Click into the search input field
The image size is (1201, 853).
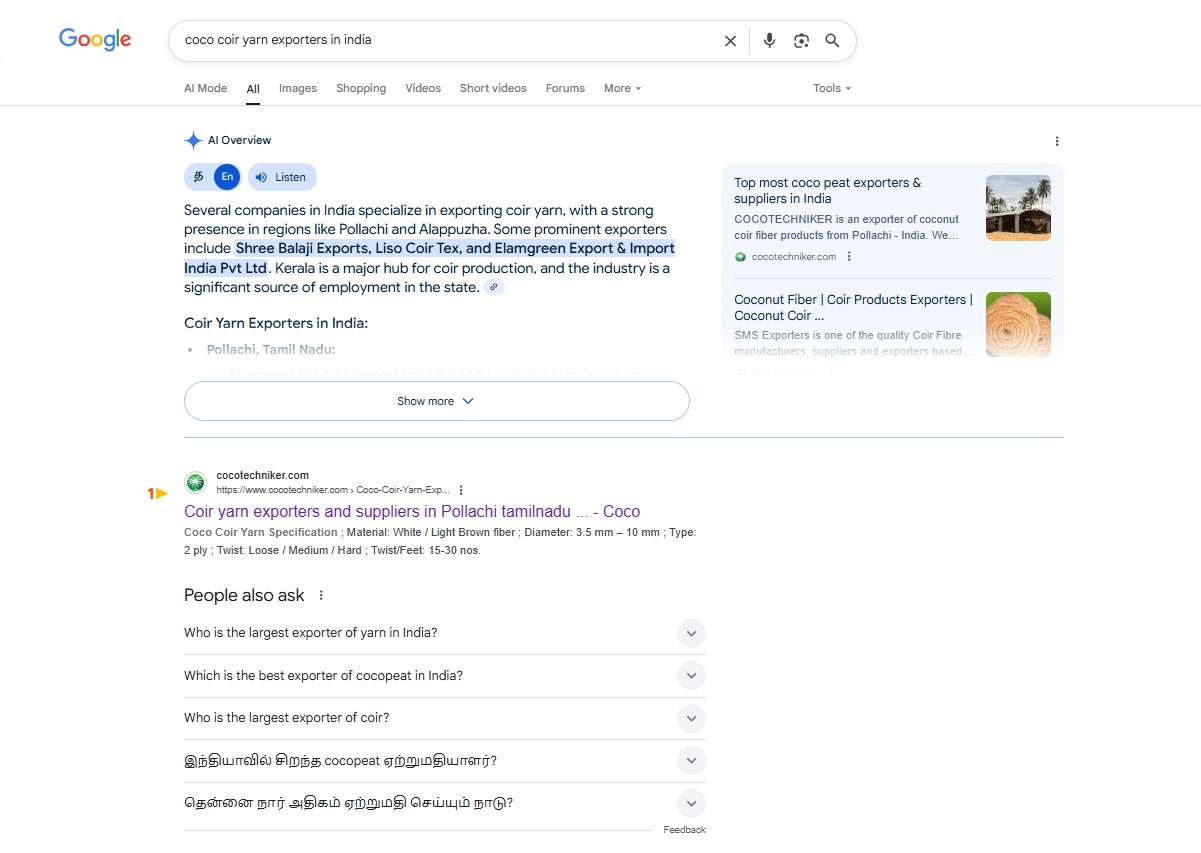440,41
